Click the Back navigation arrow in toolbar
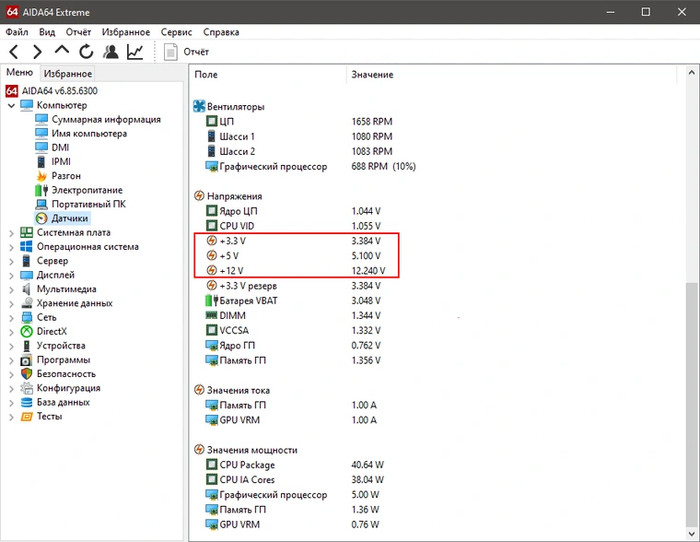The height and width of the screenshot is (542, 700). tap(14, 51)
